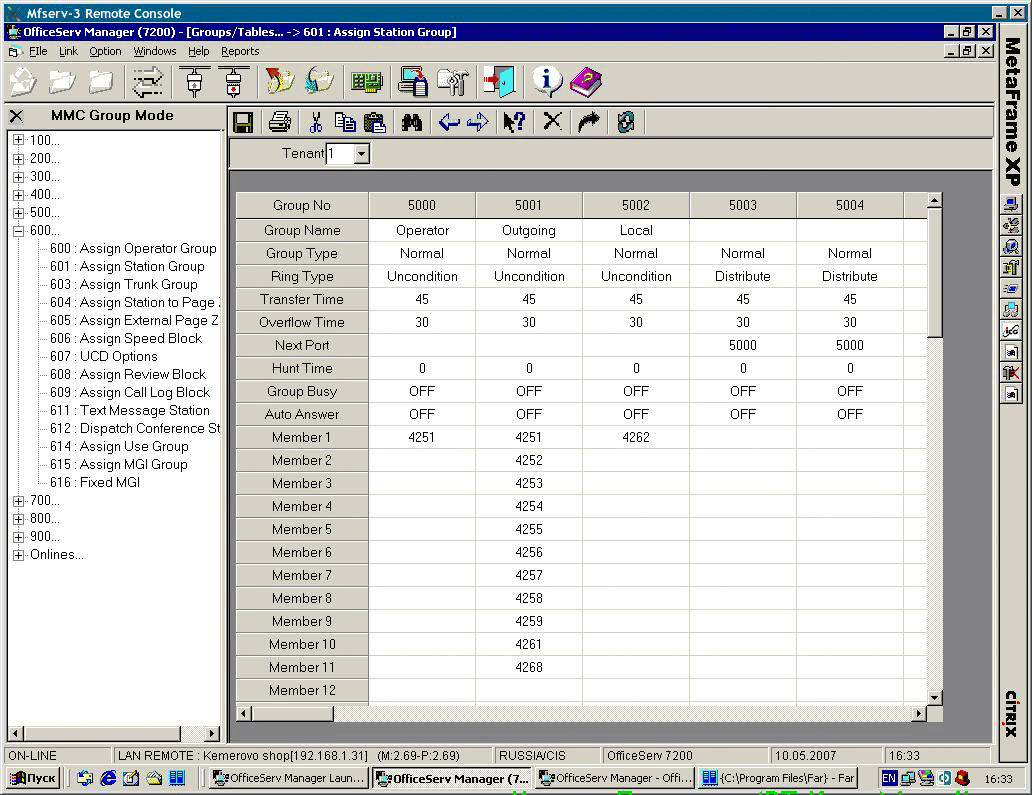The image size is (1032, 795).
Task: Click the refresh icon in grid toolbar
Action: click(x=625, y=122)
